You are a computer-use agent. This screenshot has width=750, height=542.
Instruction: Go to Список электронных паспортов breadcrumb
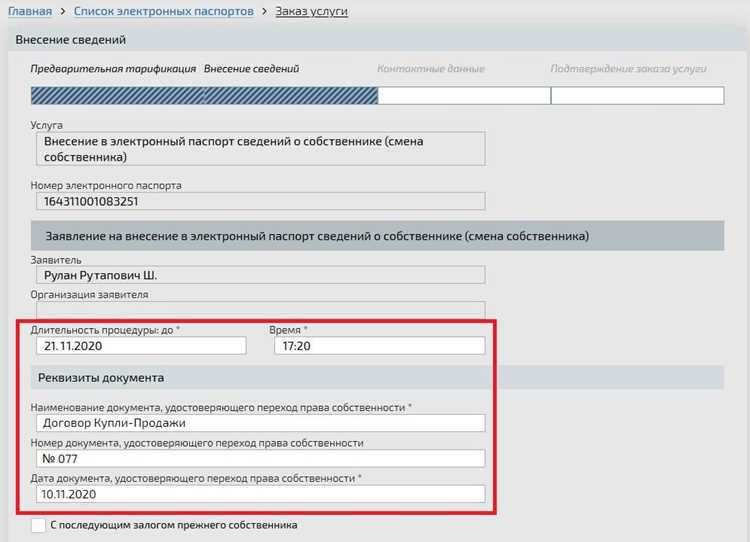[x=164, y=11]
